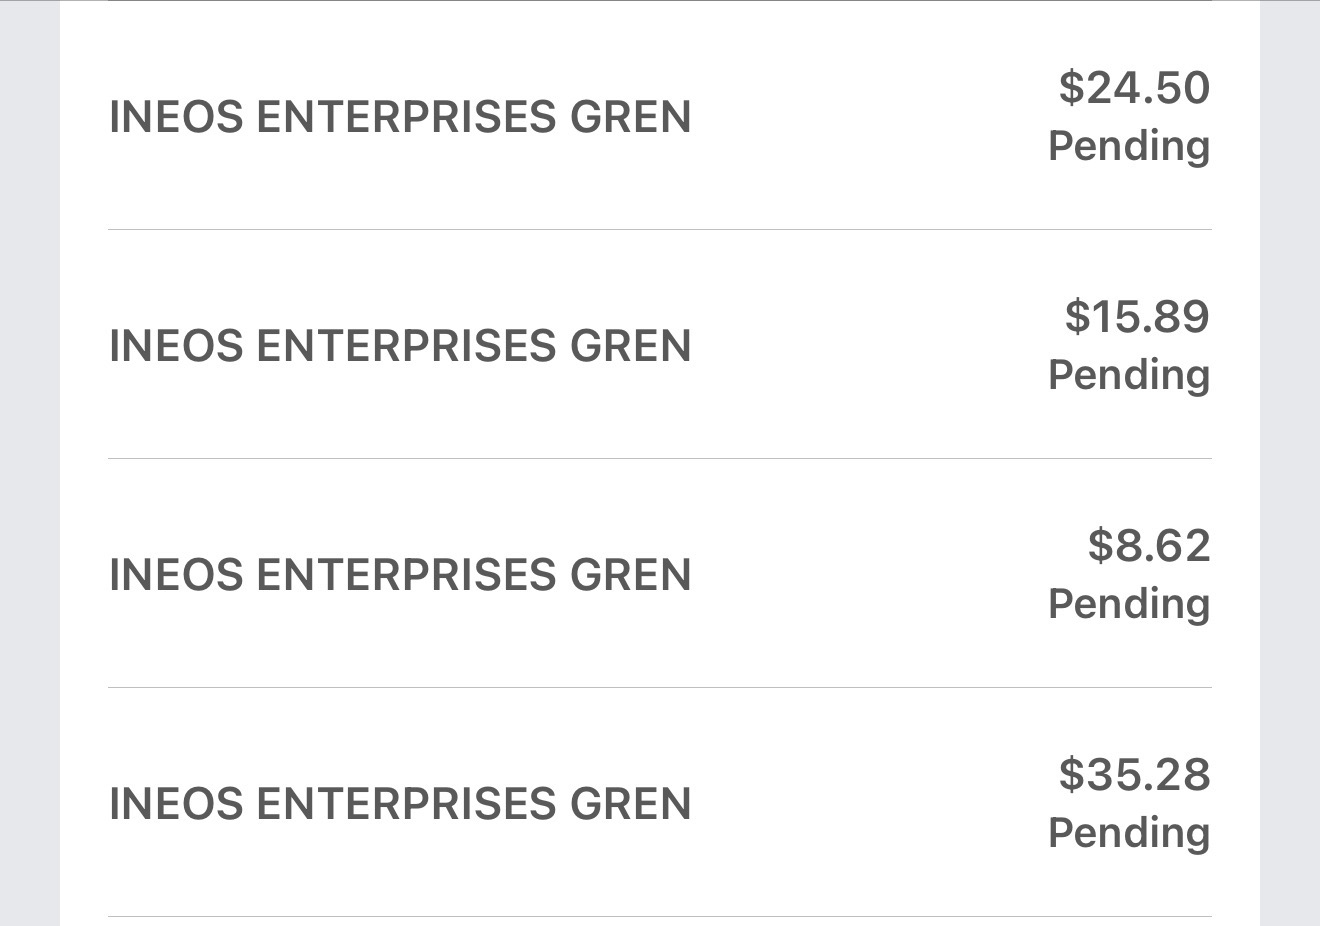Screen dimensions: 1320x926
Task: Click the $35.28 amount
Action: [1134, 775]
